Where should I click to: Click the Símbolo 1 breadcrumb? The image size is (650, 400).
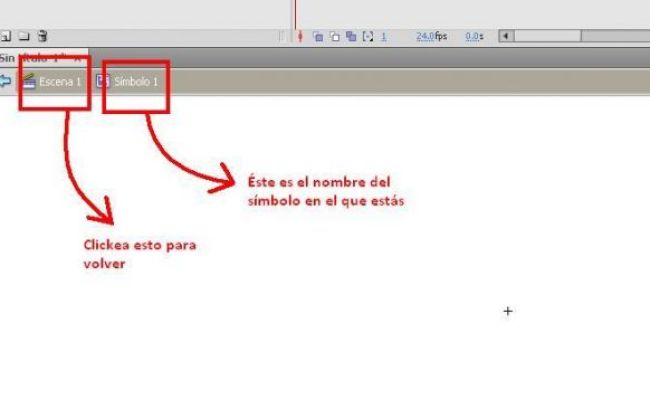(127, 82)
